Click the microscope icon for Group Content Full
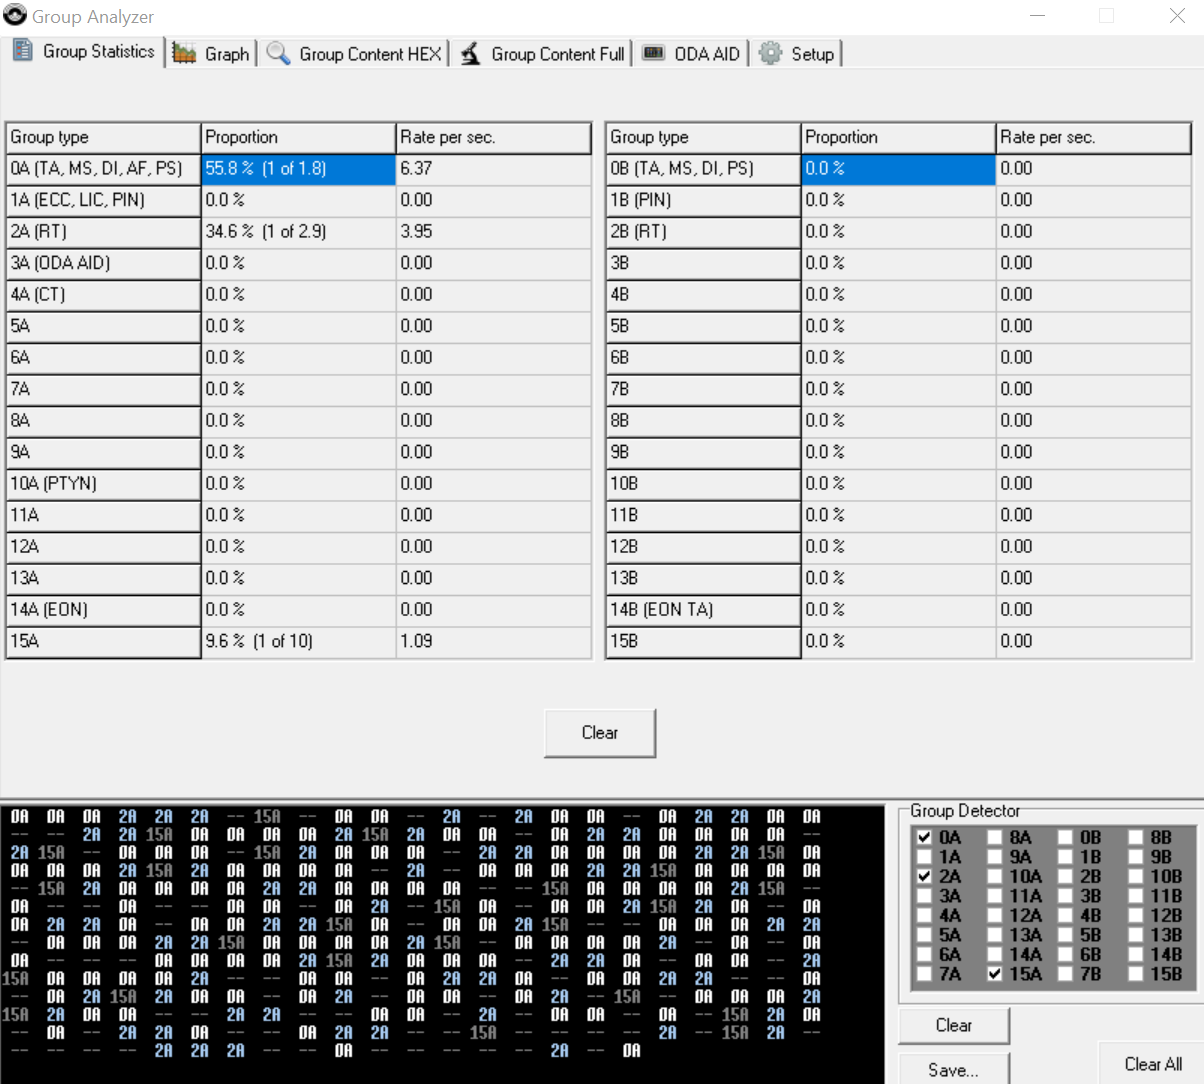 470,53
